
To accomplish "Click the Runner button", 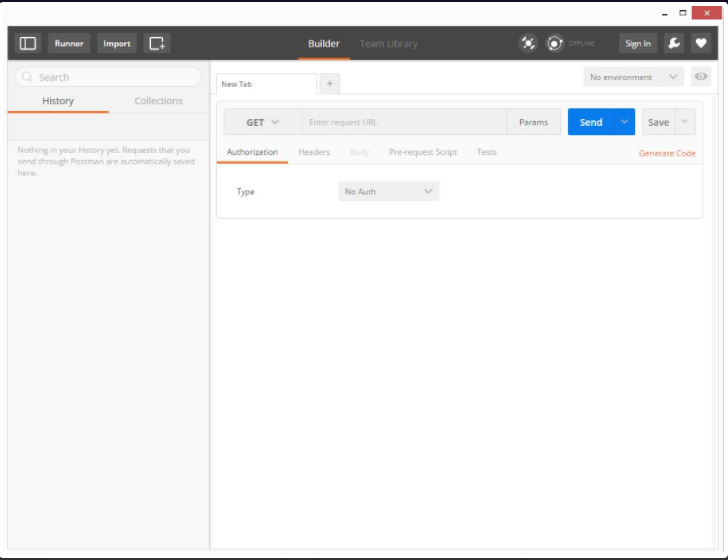I will click(x=69, y=43).
